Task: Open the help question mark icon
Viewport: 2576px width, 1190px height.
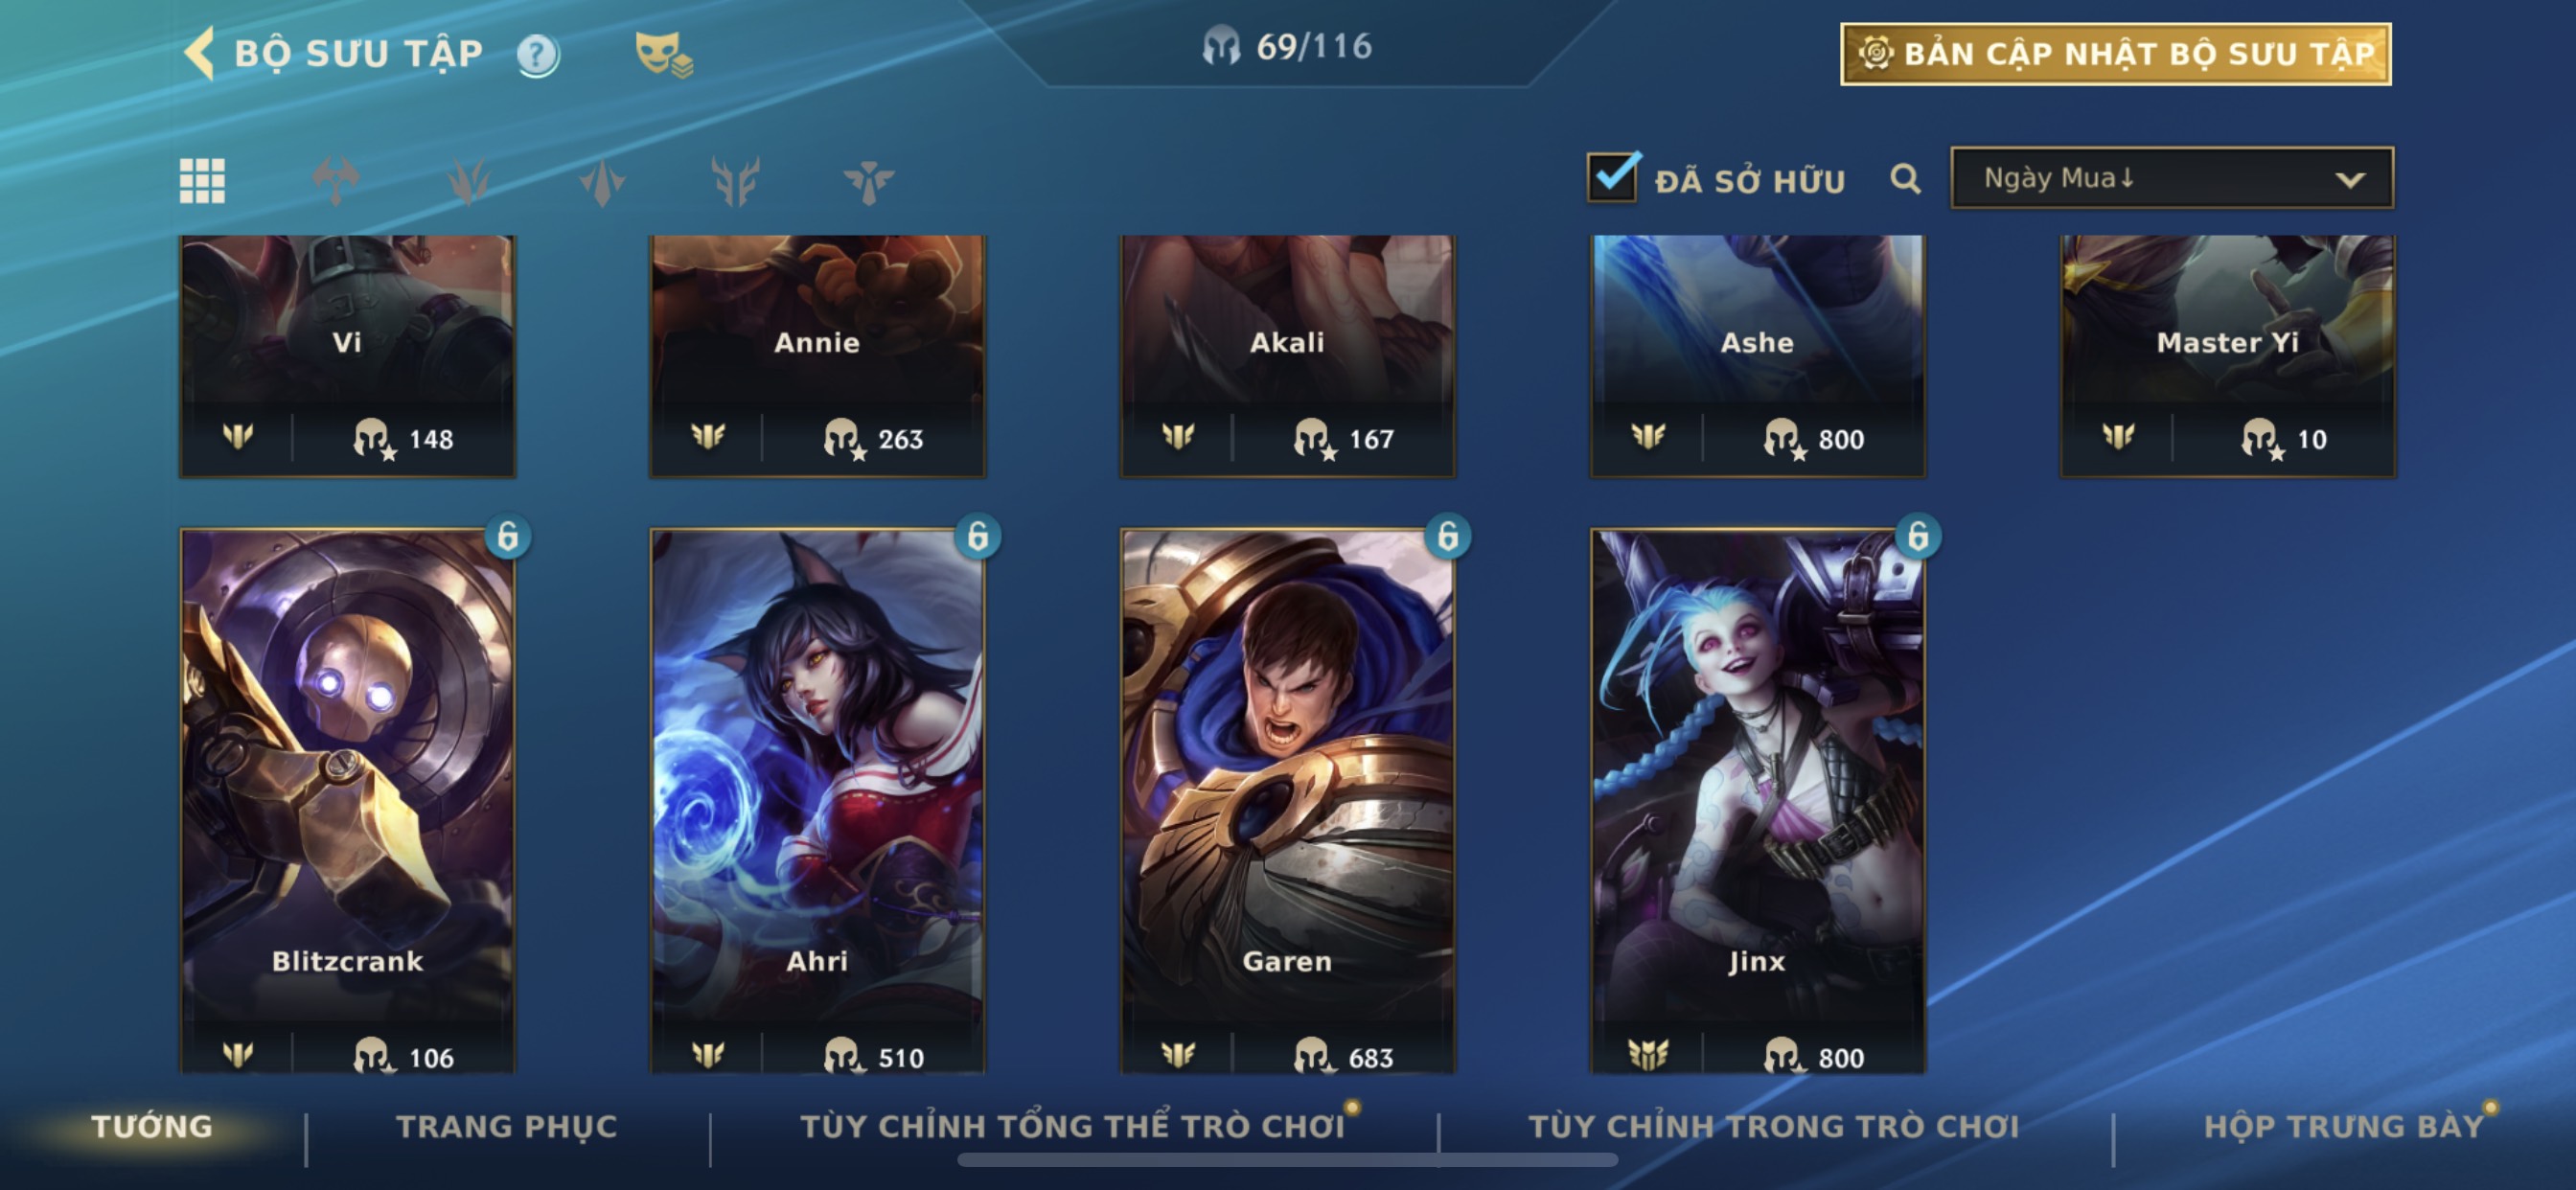Action: point(538,54)
